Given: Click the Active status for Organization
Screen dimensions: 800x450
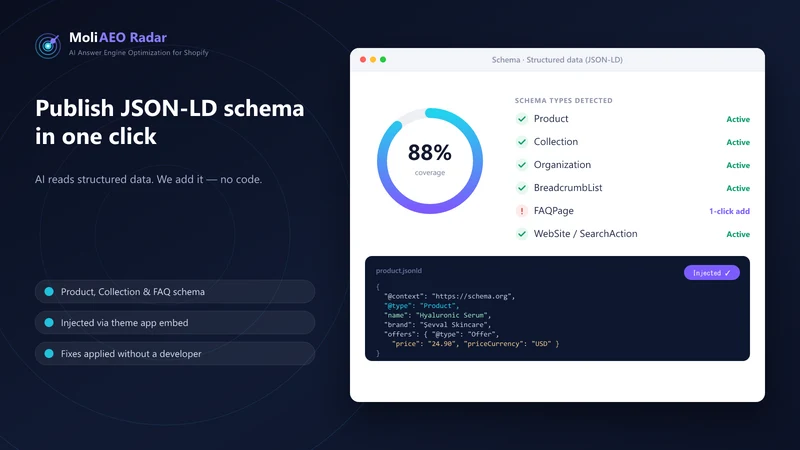Looking at the screenshot, I should coord(738,165).
